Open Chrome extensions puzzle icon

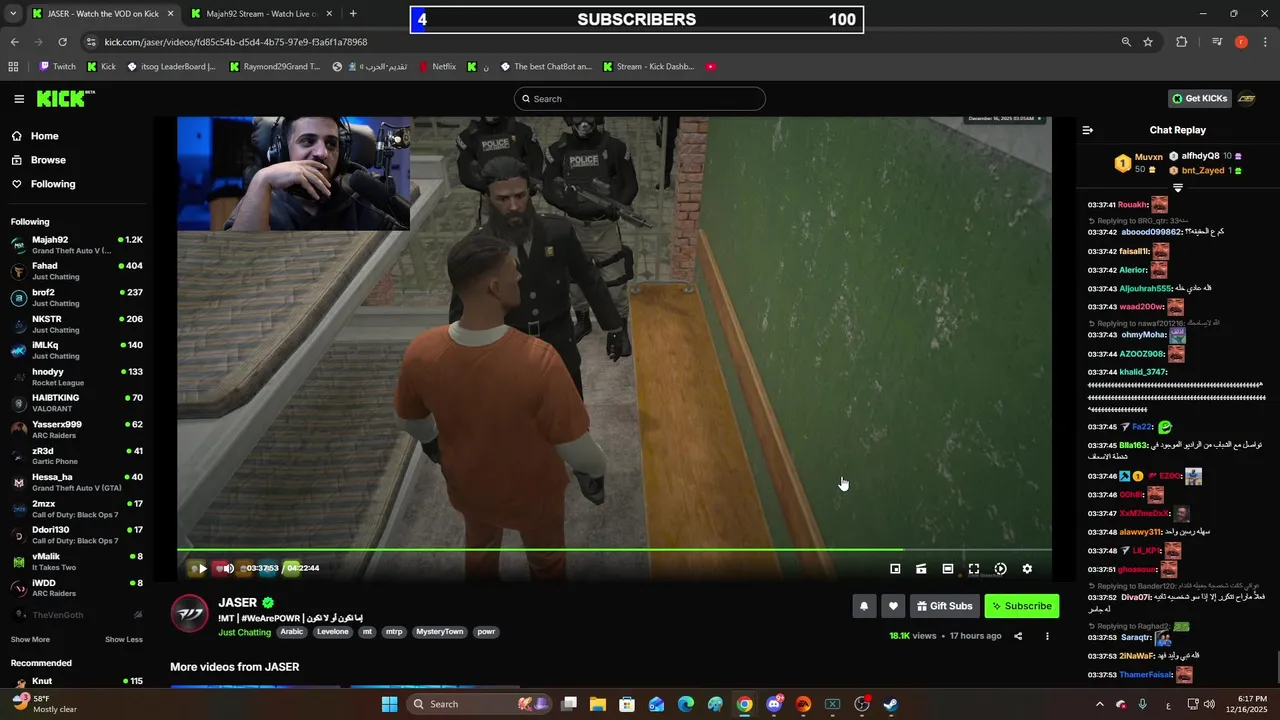click(1182, 42)
